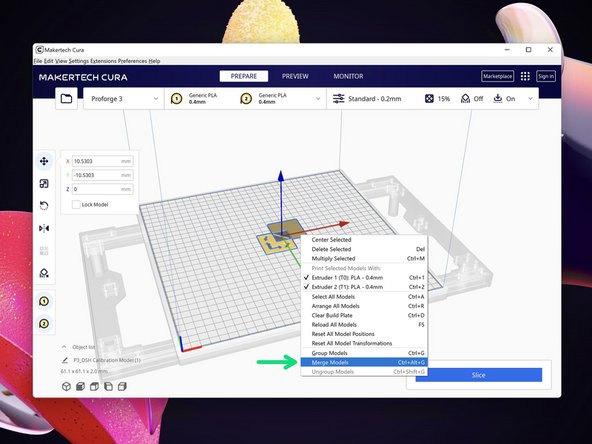Switch to left view cube icon
The image size is (592, 444).
pos(108,386)
